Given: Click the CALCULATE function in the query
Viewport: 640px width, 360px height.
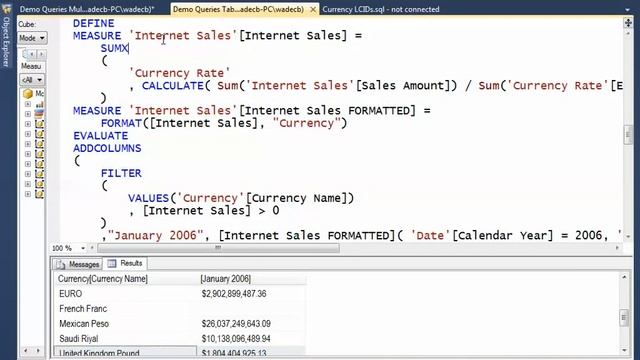Looking at the screenshot, I should click(x=173, y=86).
